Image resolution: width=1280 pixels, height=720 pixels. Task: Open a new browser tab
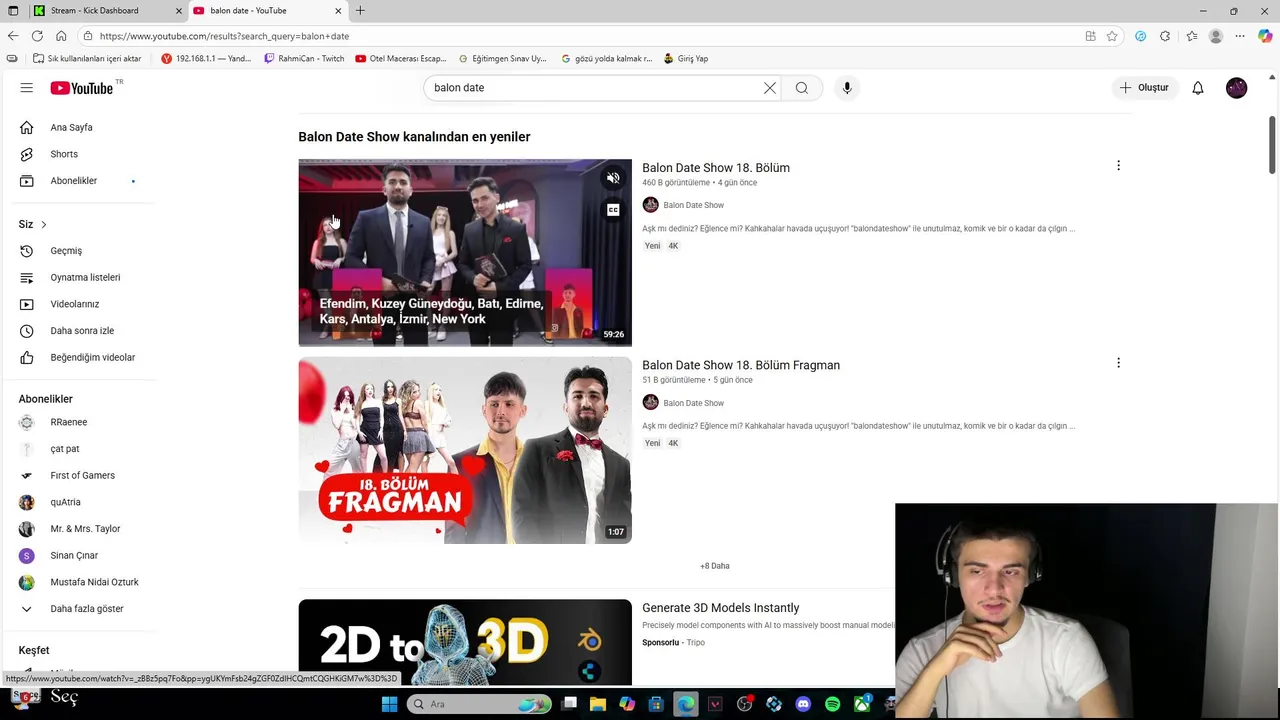click(x=360, y=11)
